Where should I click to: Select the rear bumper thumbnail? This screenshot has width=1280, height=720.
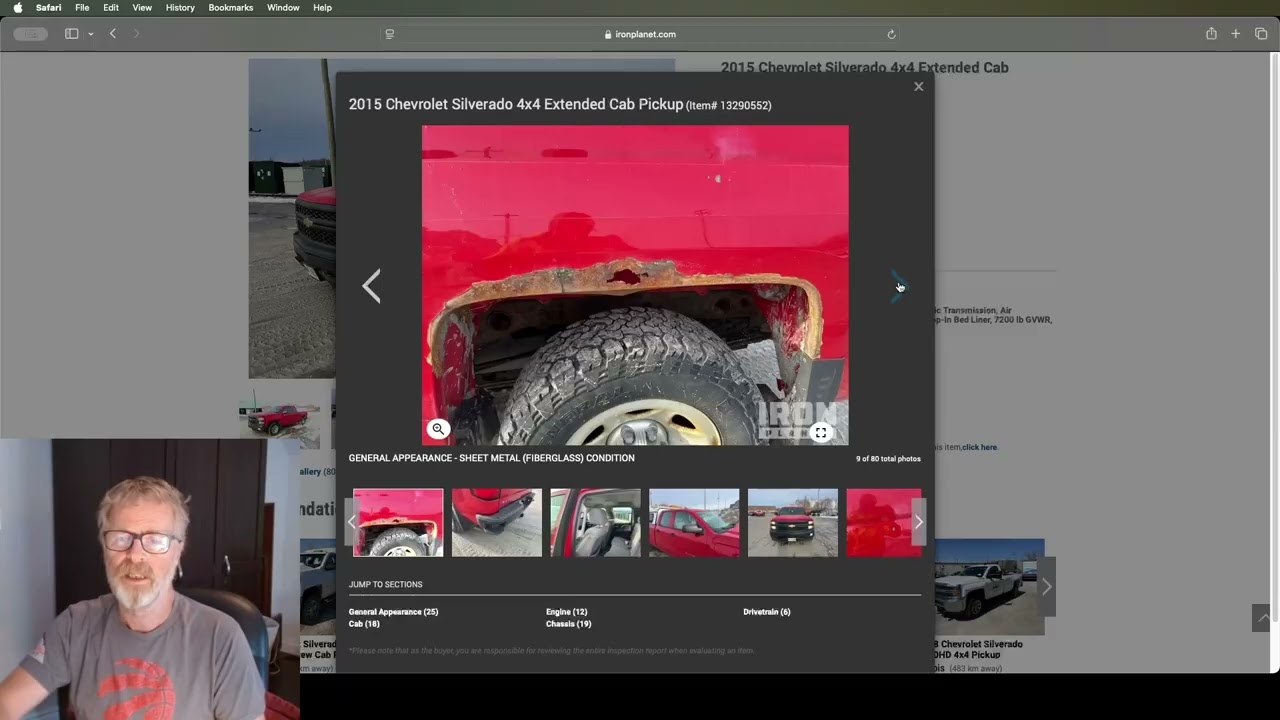pos(497,522)
